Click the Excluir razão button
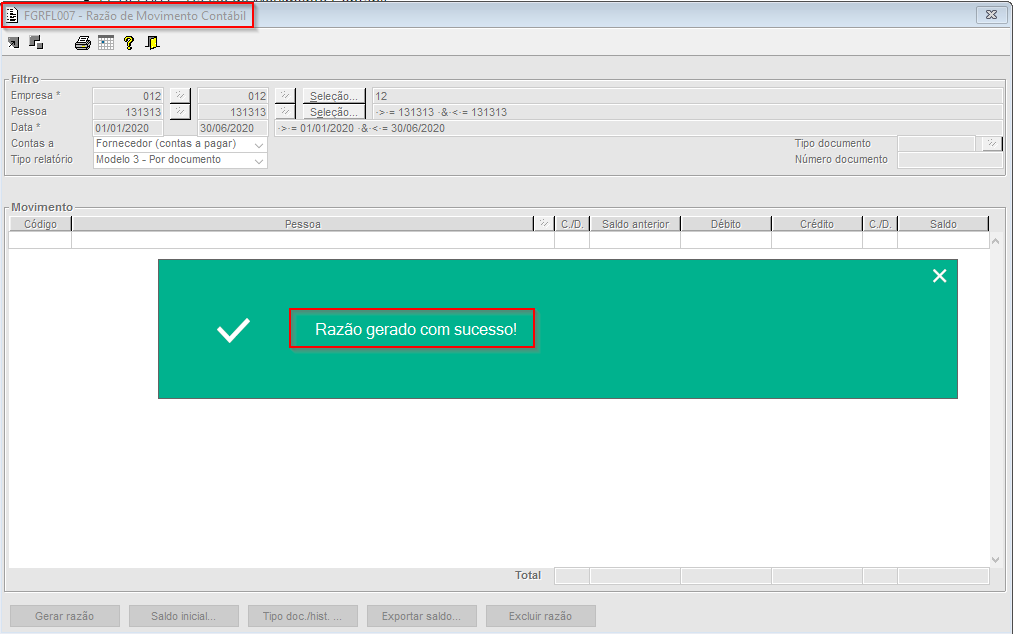Viewport: 1015px width, 634px height. [x=541, y=616]
